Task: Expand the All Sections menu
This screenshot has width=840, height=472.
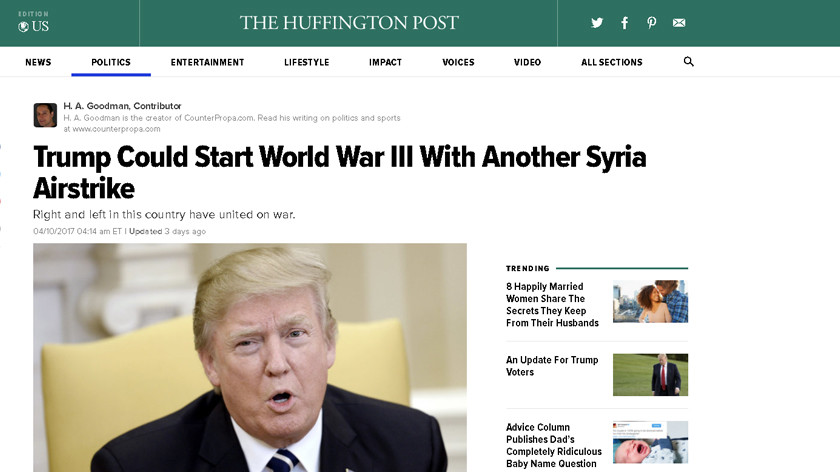Action: click(611, 62)
